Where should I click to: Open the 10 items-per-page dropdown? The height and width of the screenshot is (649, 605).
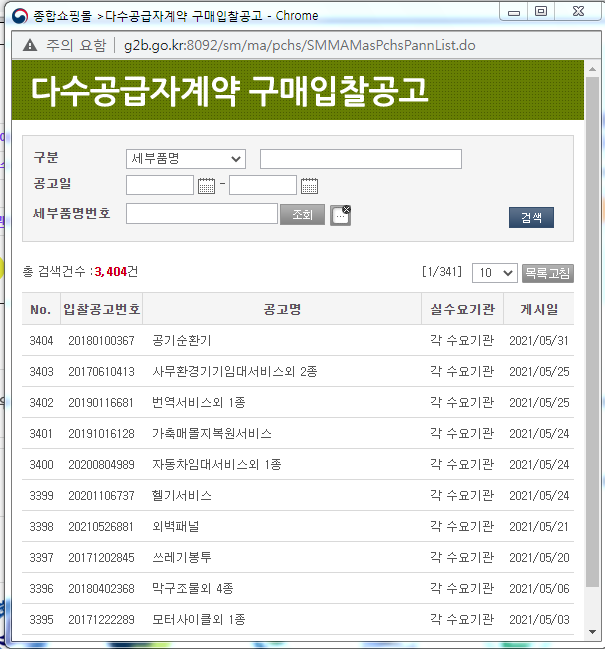(x=495, y=273)
